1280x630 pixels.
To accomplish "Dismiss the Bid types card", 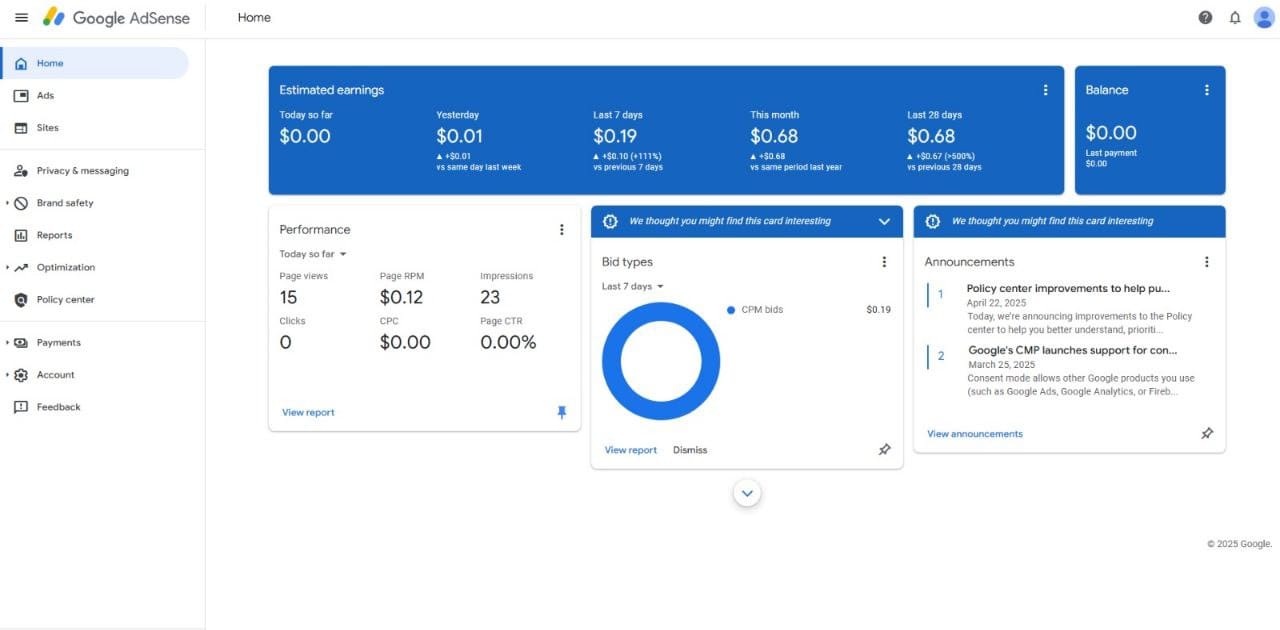I will (x=690, y=450).
